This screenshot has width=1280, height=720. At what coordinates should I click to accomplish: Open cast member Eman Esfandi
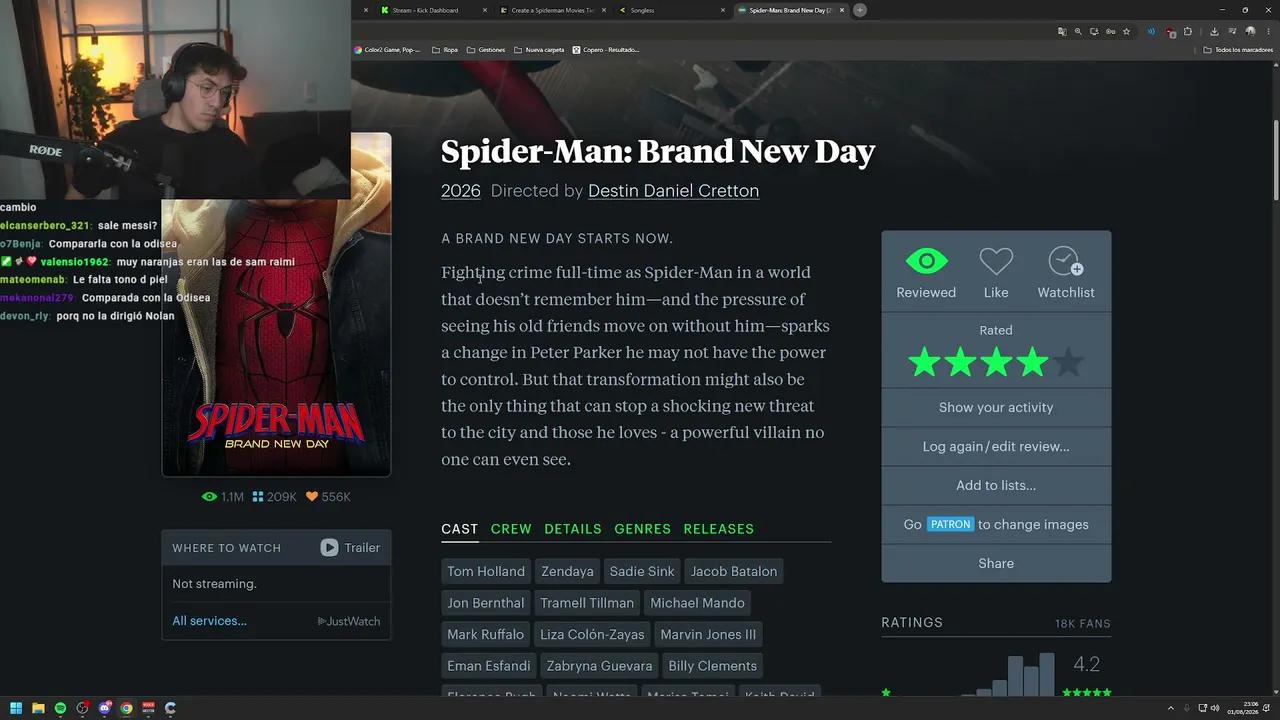[489, 666]
